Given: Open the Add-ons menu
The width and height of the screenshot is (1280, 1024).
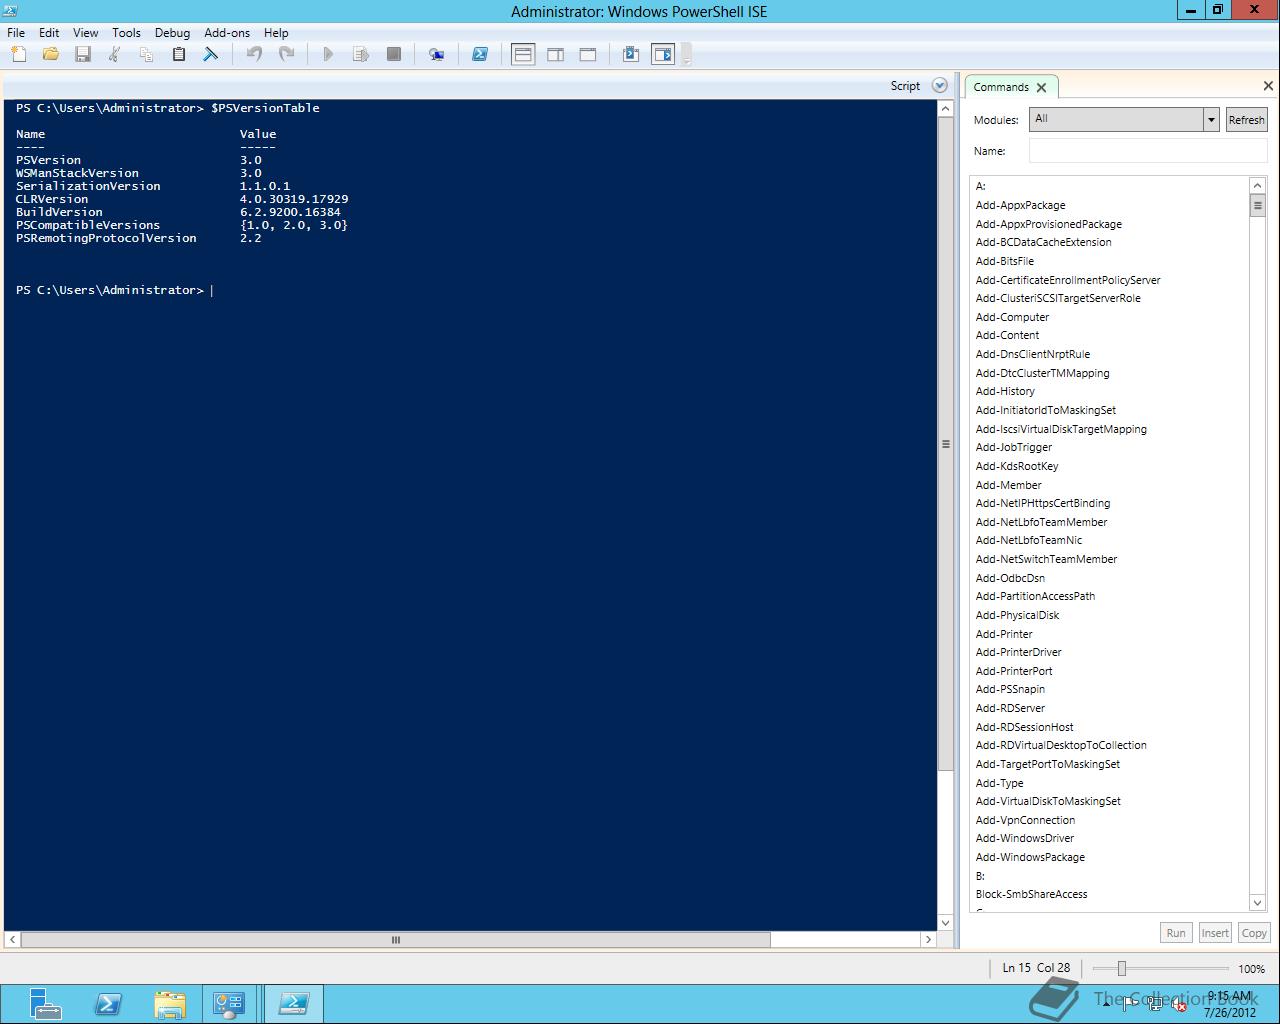Looking at the screenshot, I should click(227, 32).
